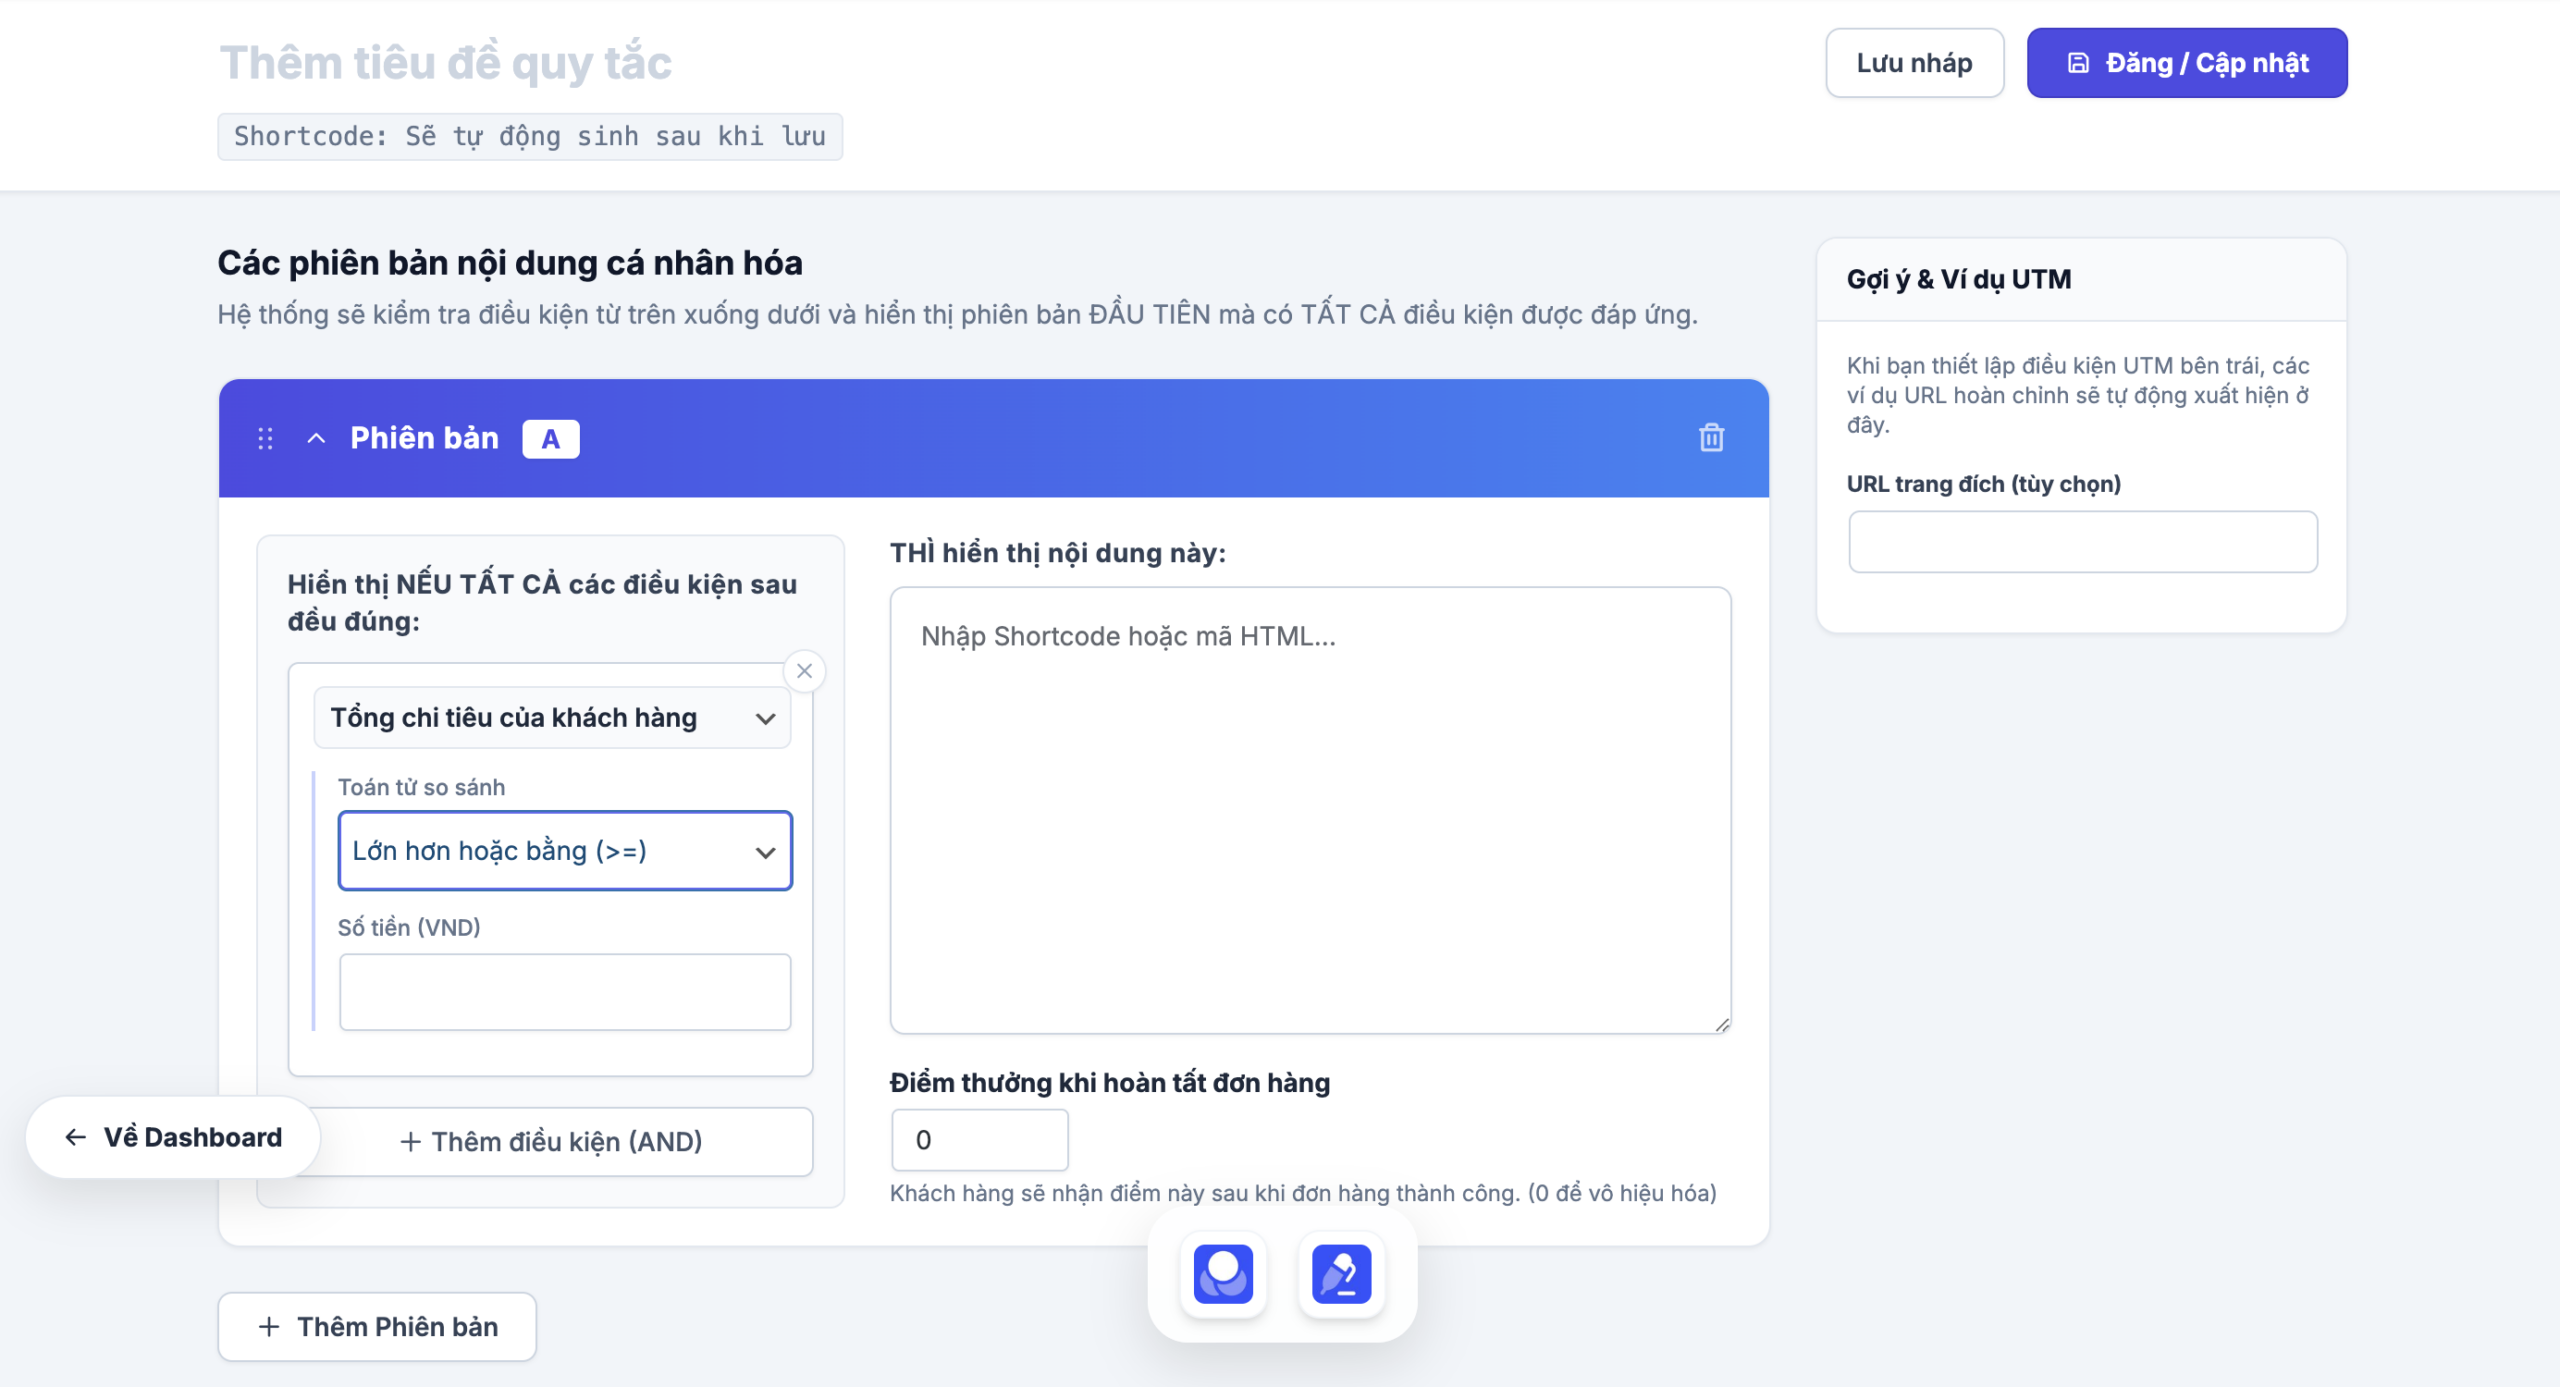Screen dimensions: 2560x1387
Task: Open the pen edit floating icon
Action: pyautogui.click(x=1341, y=1273)
